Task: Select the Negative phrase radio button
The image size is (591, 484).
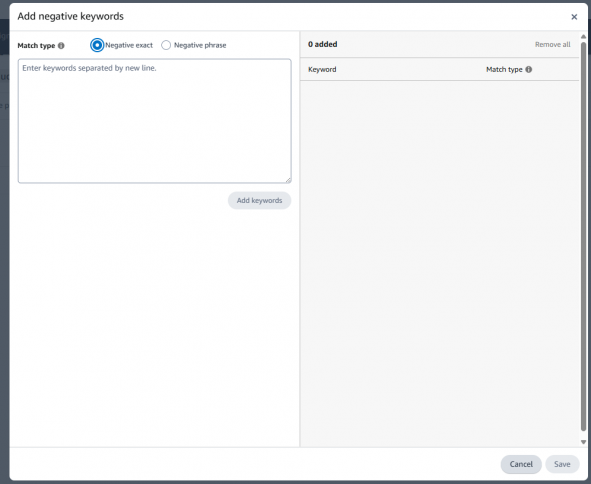Action: (x=166, y=45)
